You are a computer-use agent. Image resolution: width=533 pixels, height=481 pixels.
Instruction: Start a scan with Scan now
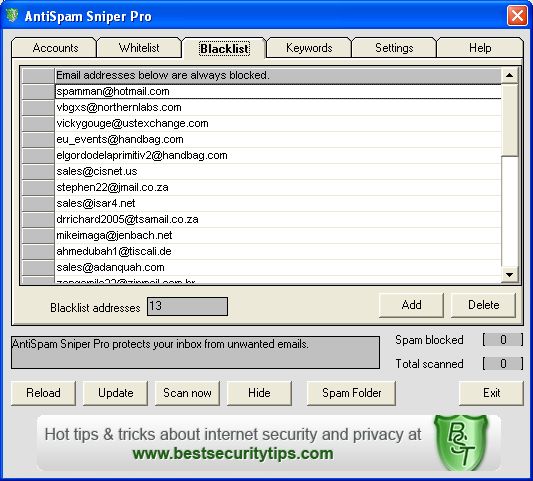(187, 393)
